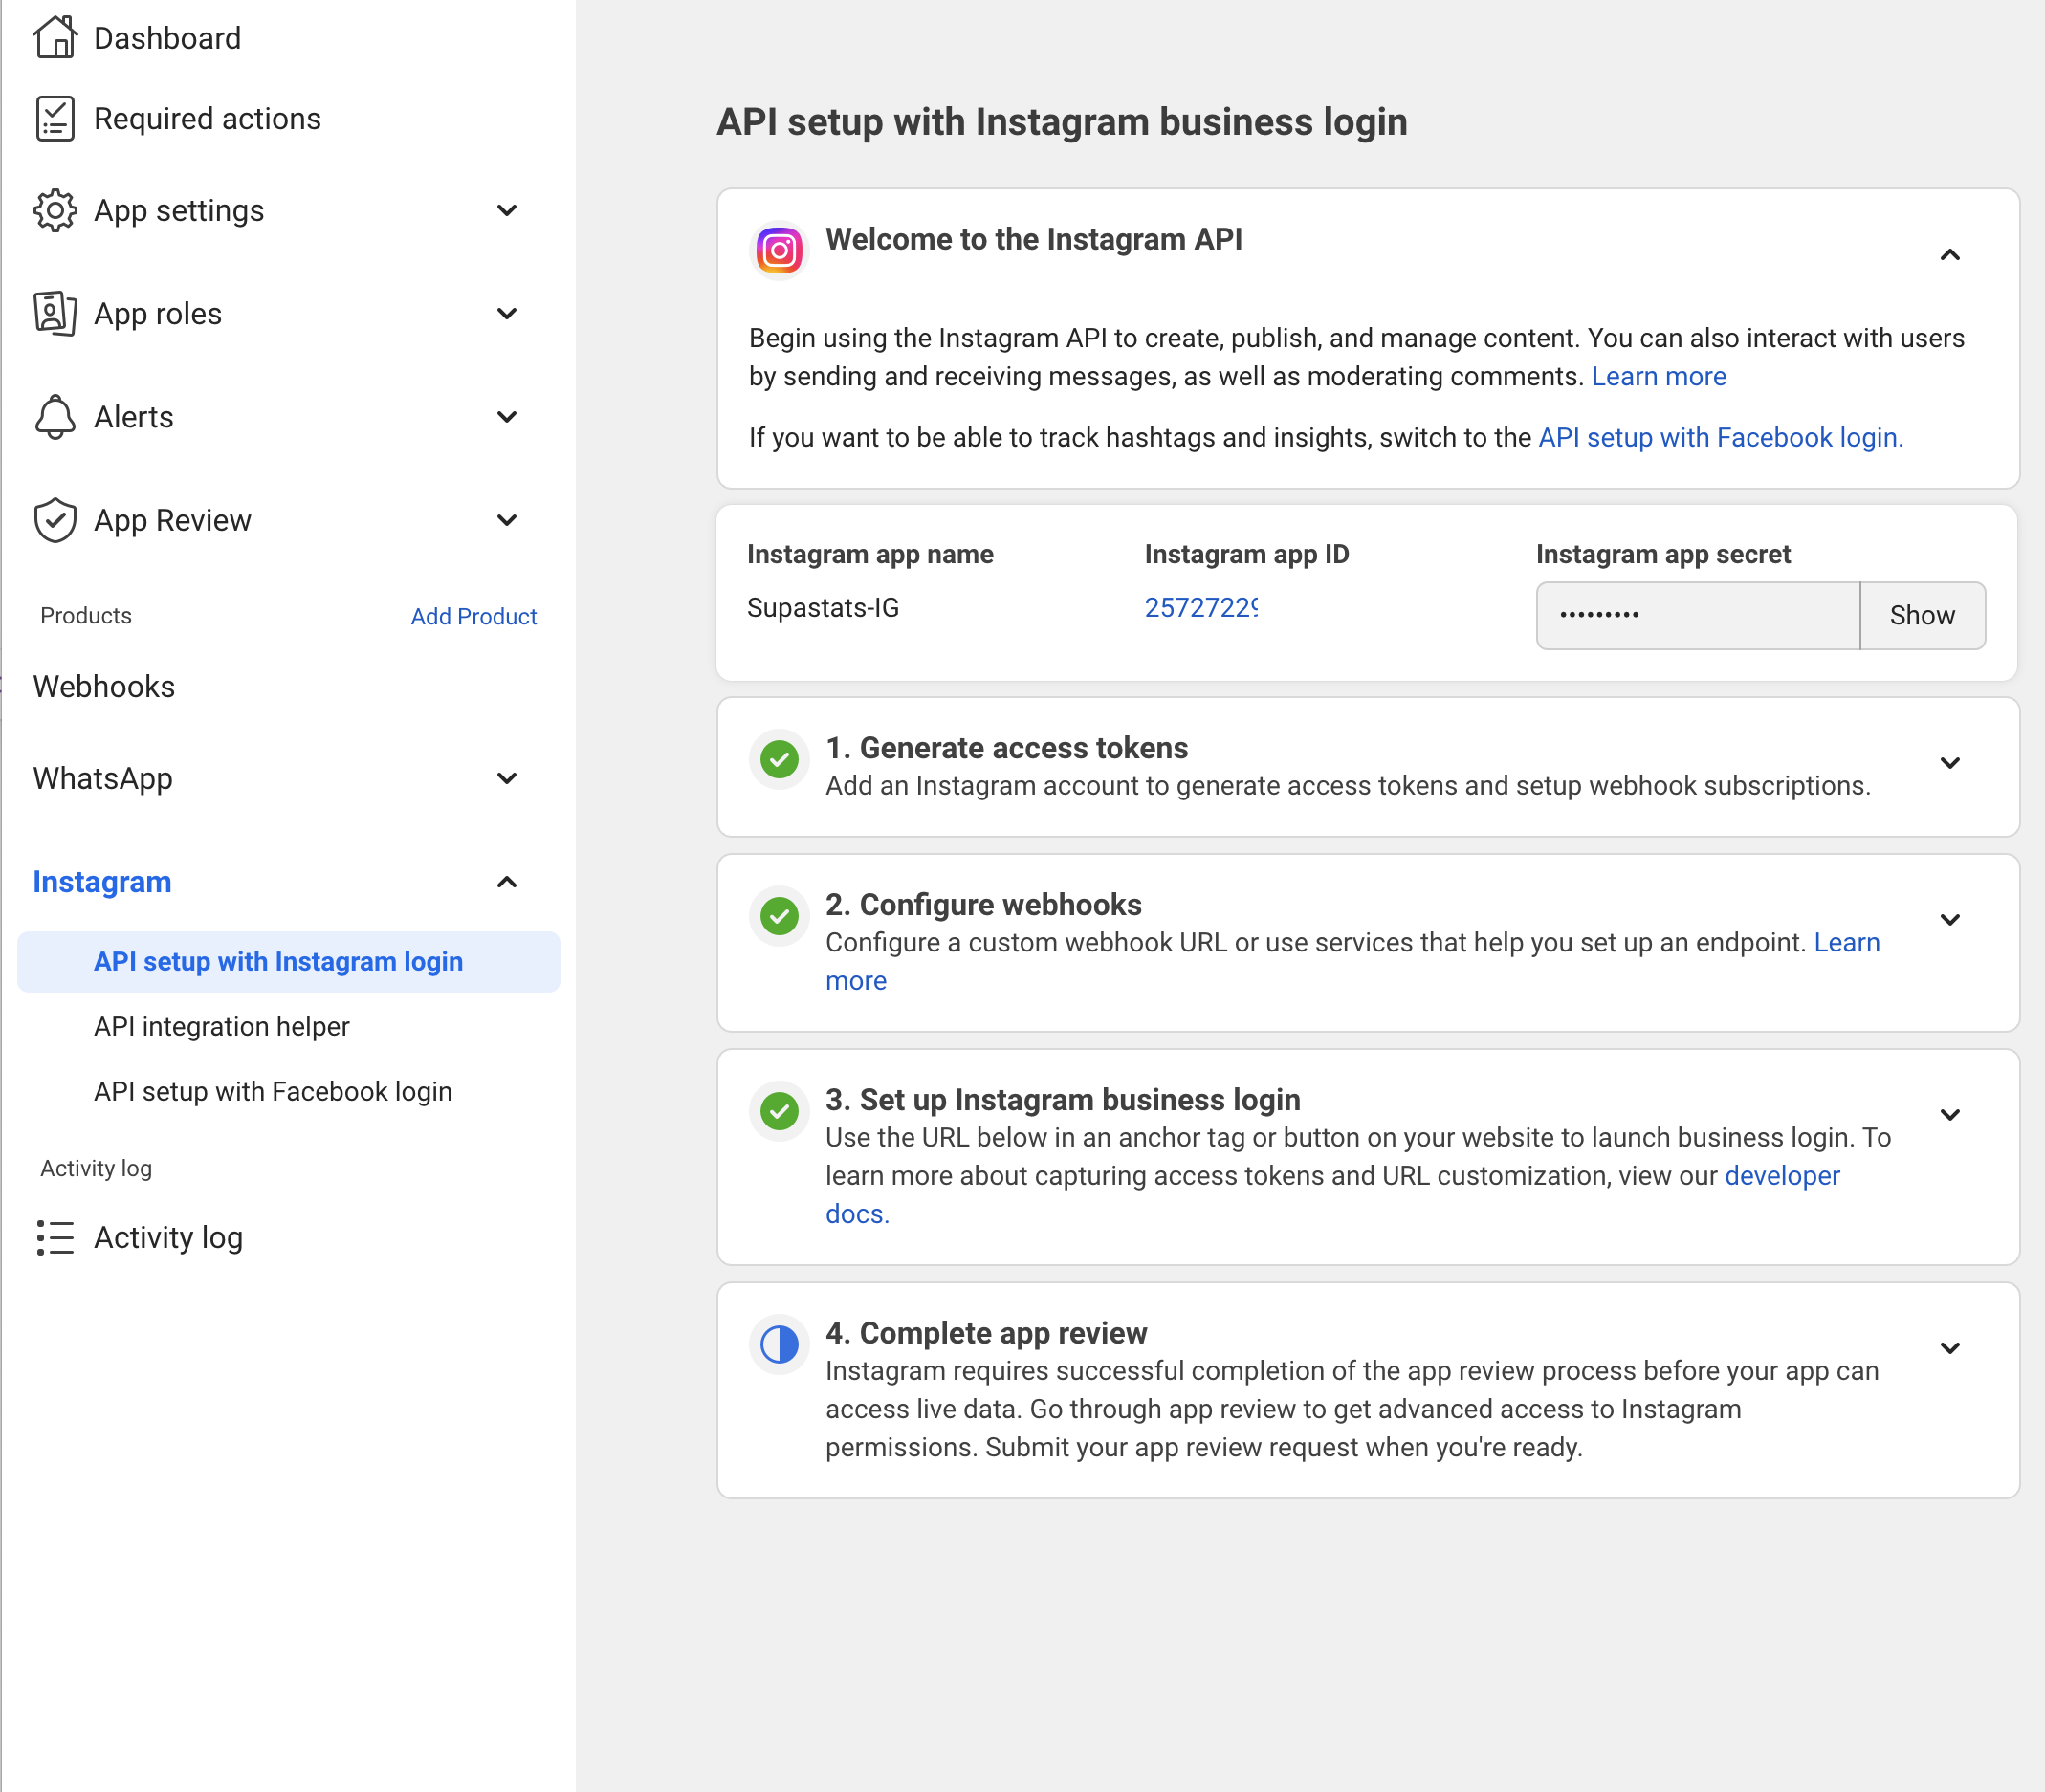Click the App settings gear icon

(55, 211)
